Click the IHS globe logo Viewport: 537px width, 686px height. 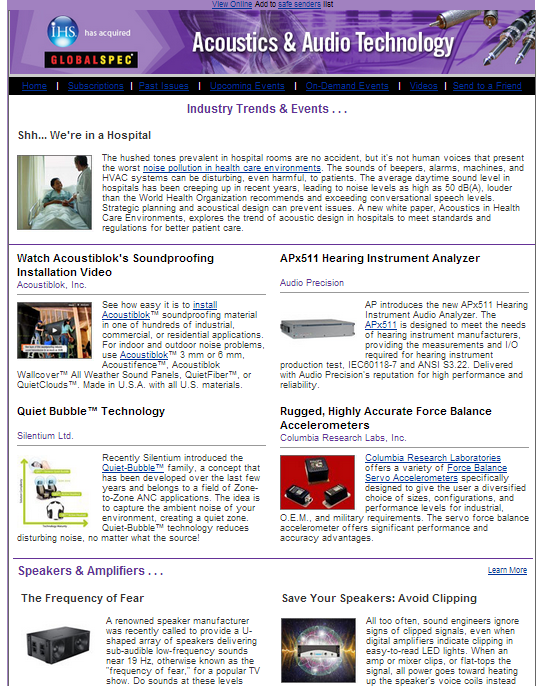tap(63, 31)
